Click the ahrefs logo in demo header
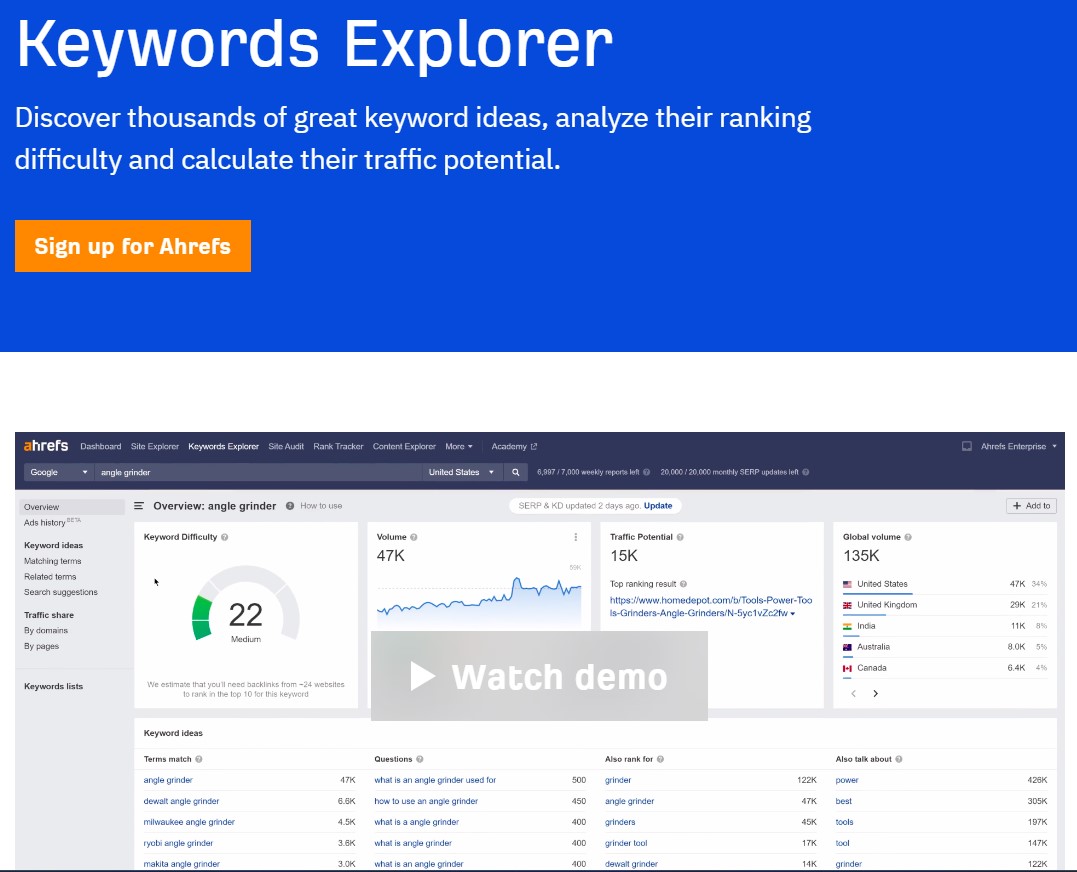Image resolution: width=1077 pixels, height=872 pixels. click(46, 446)
